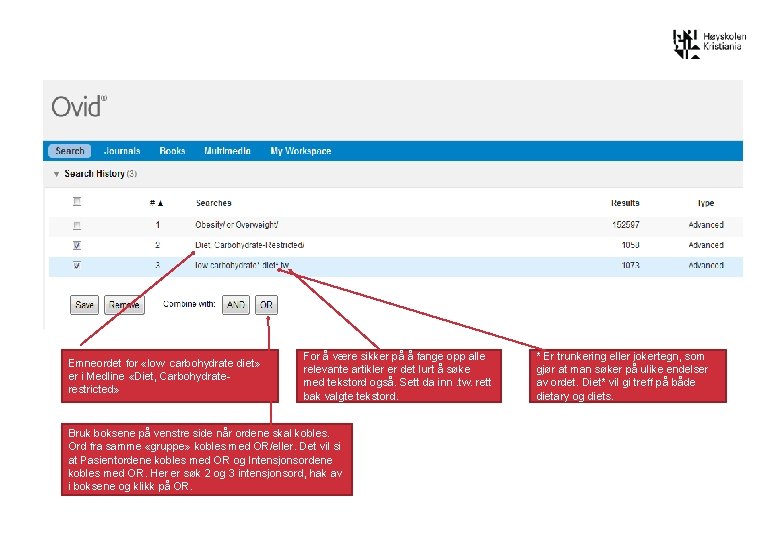Uncheck search 2 Diet Carbohydrate-Restricted checkbox

click(77, 245)
